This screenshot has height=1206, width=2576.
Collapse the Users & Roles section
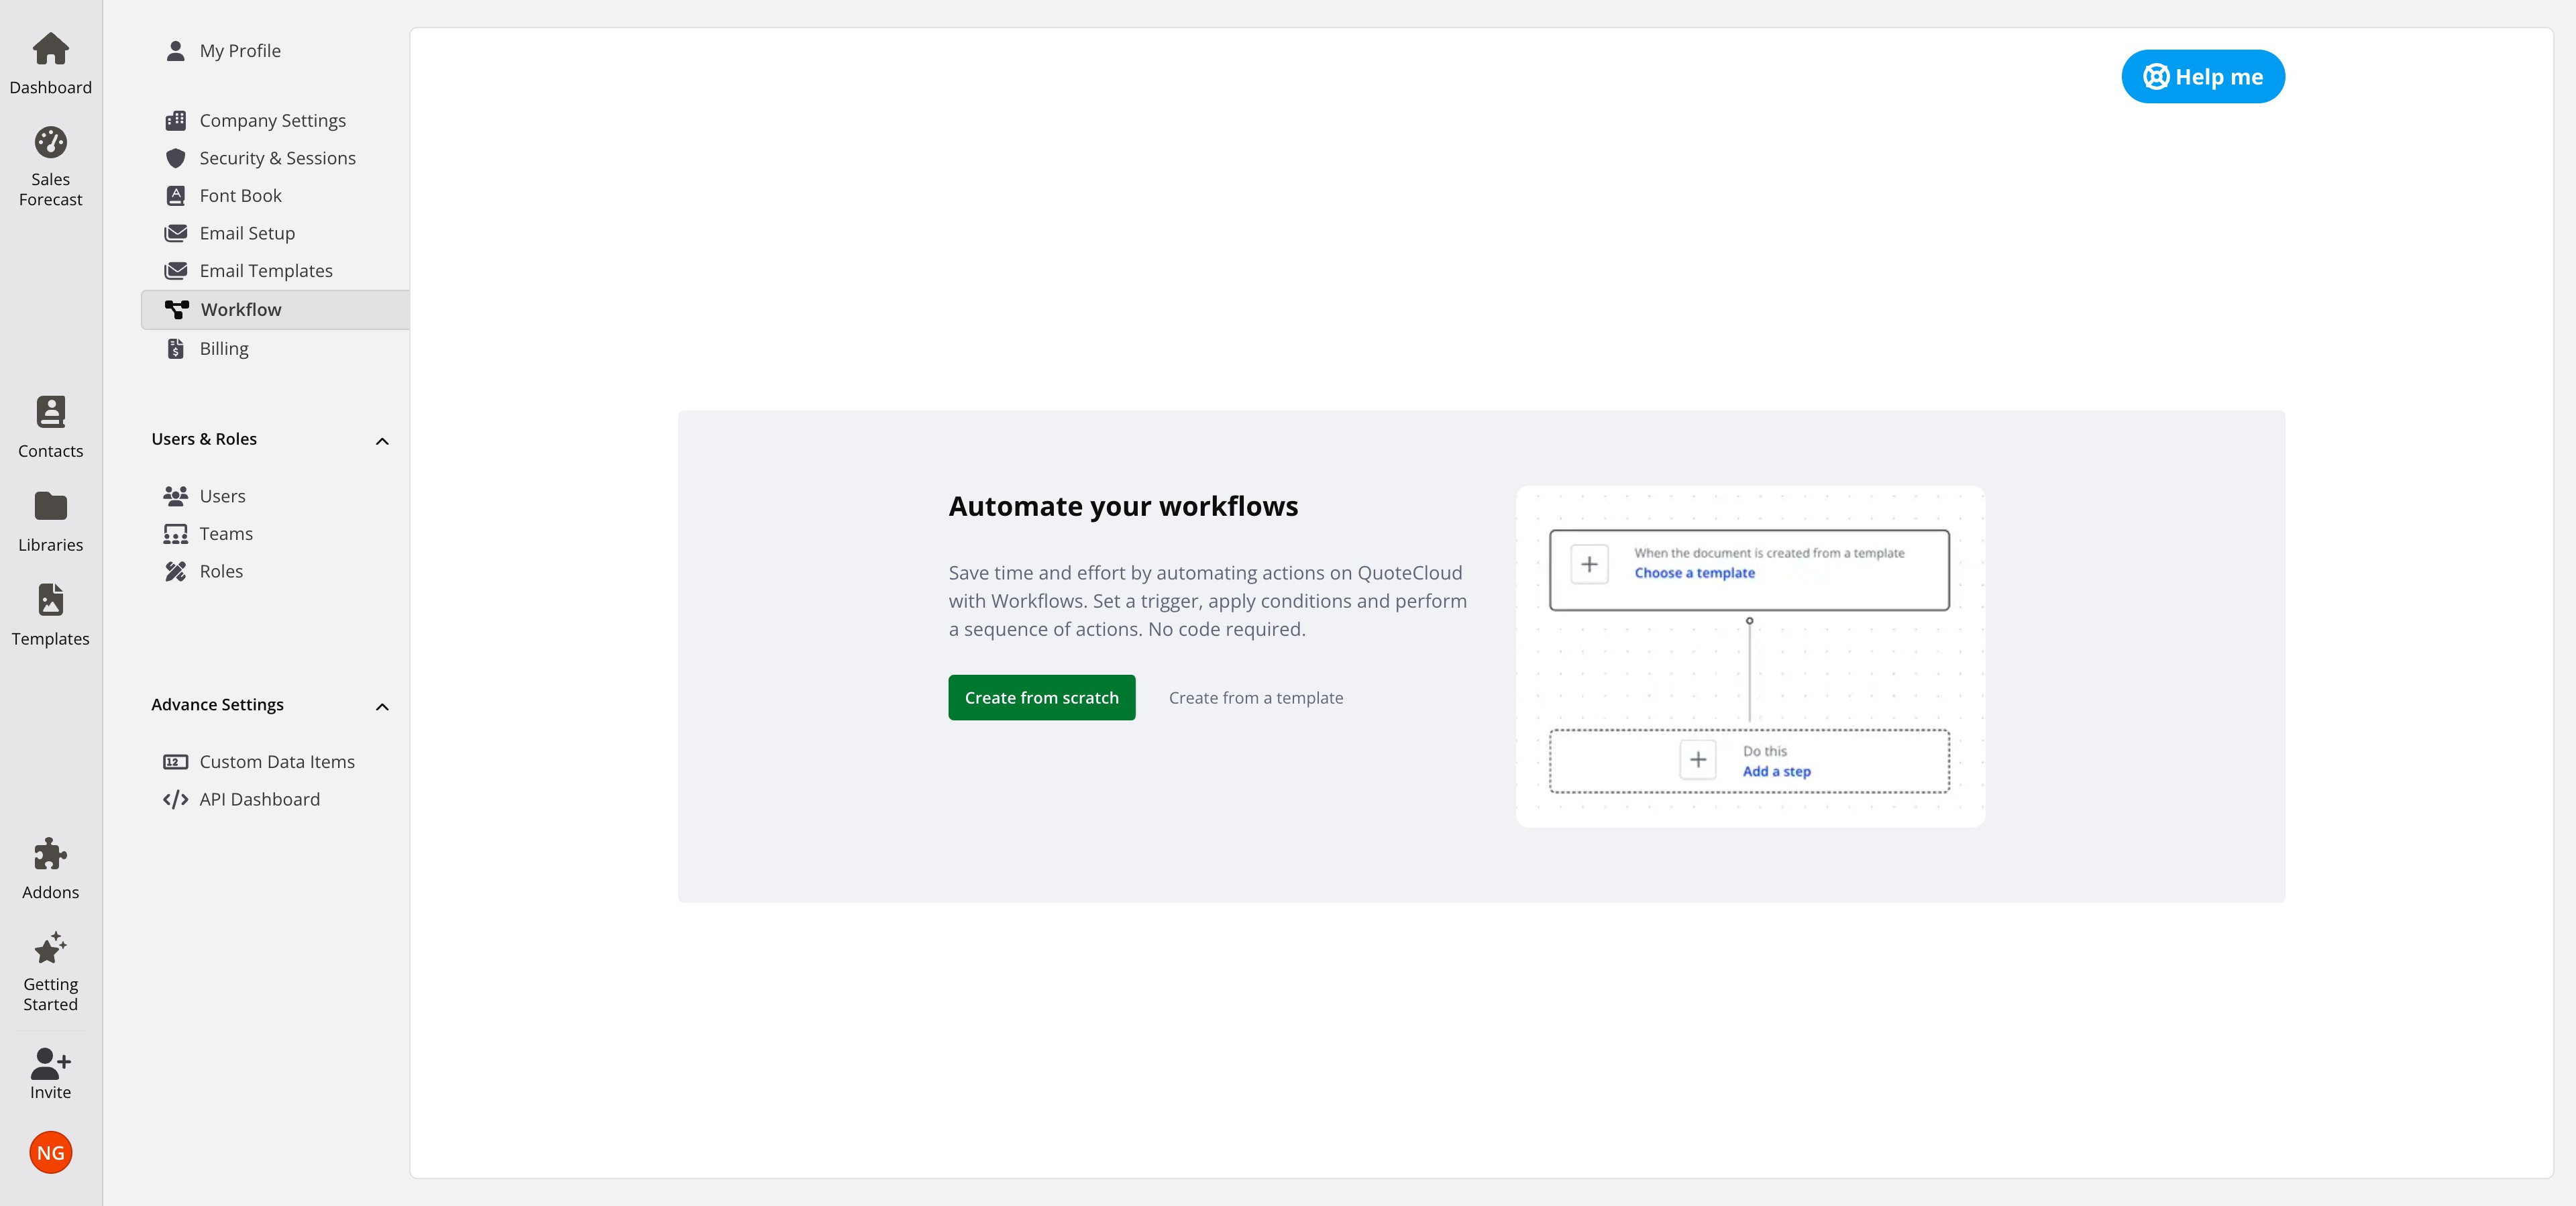coord(382,441)
